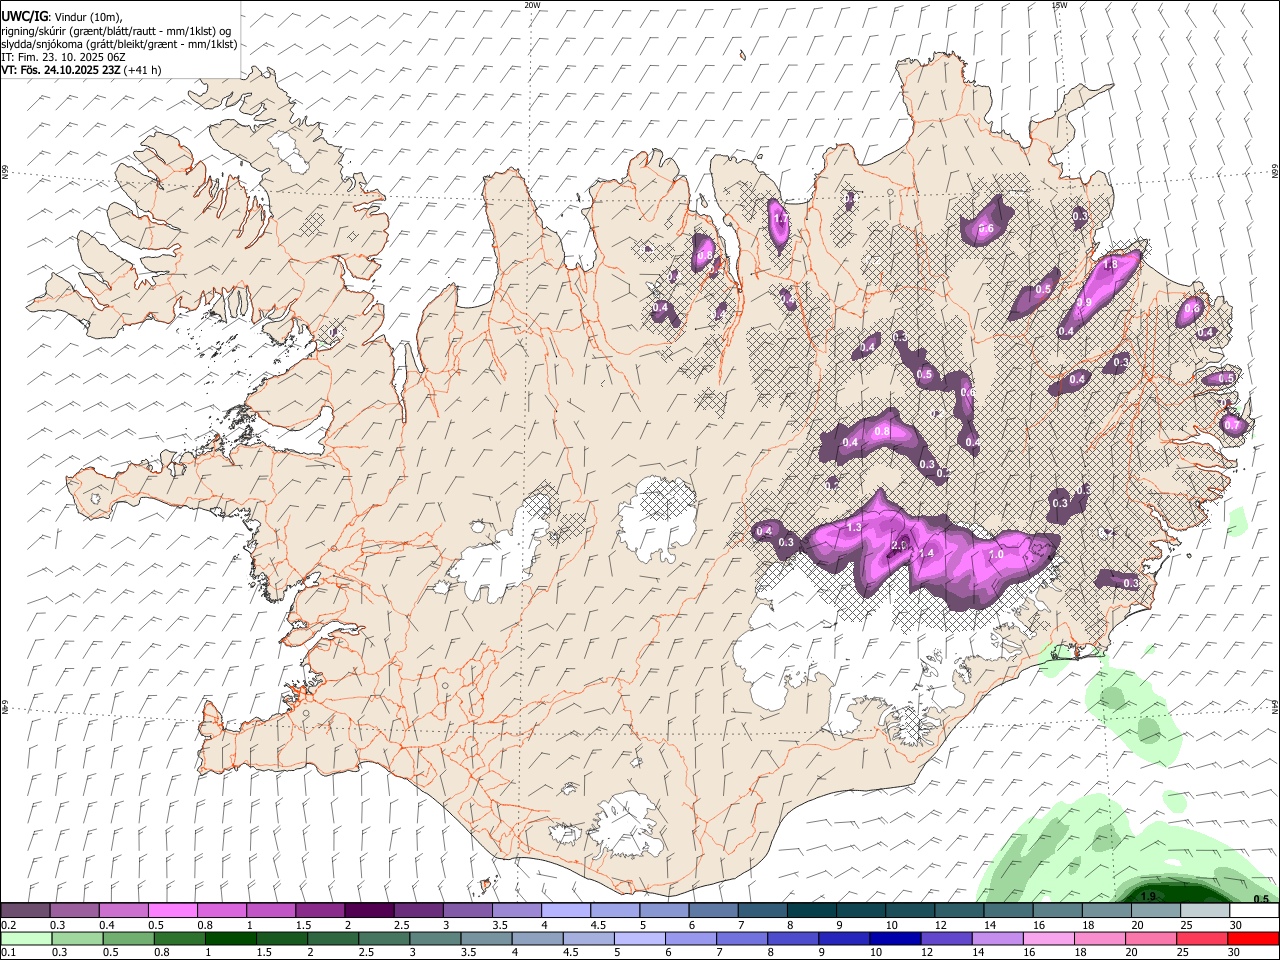1280x960 pixels.
Task: Select the '10' label in the upper legend
Action: click(x=891, y=925)
